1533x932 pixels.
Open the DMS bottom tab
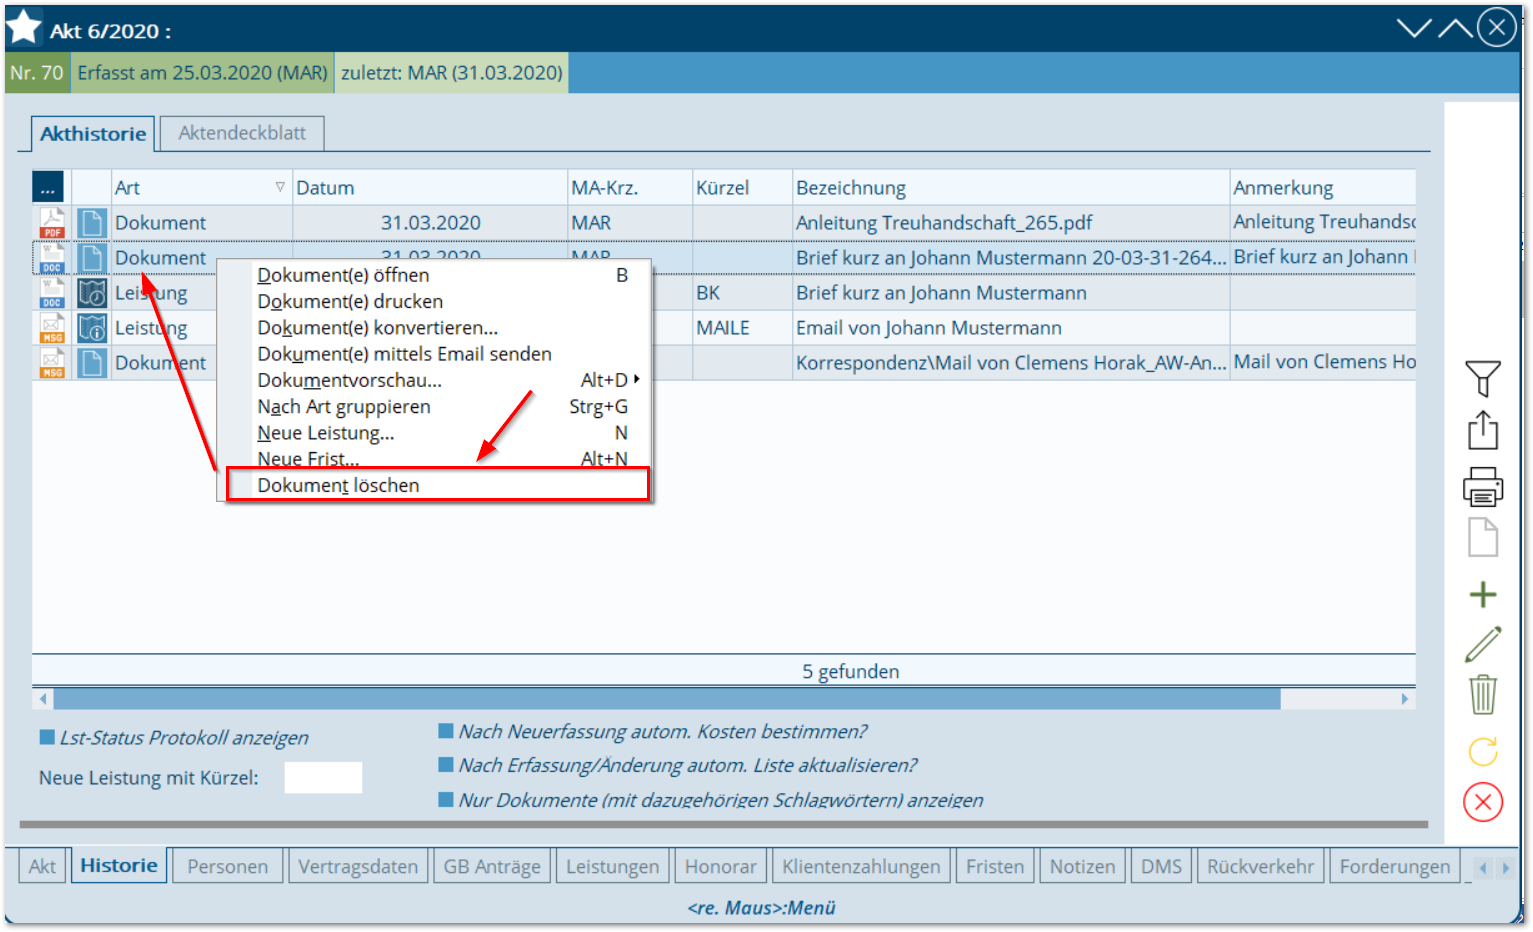[x=1161, y=866]
